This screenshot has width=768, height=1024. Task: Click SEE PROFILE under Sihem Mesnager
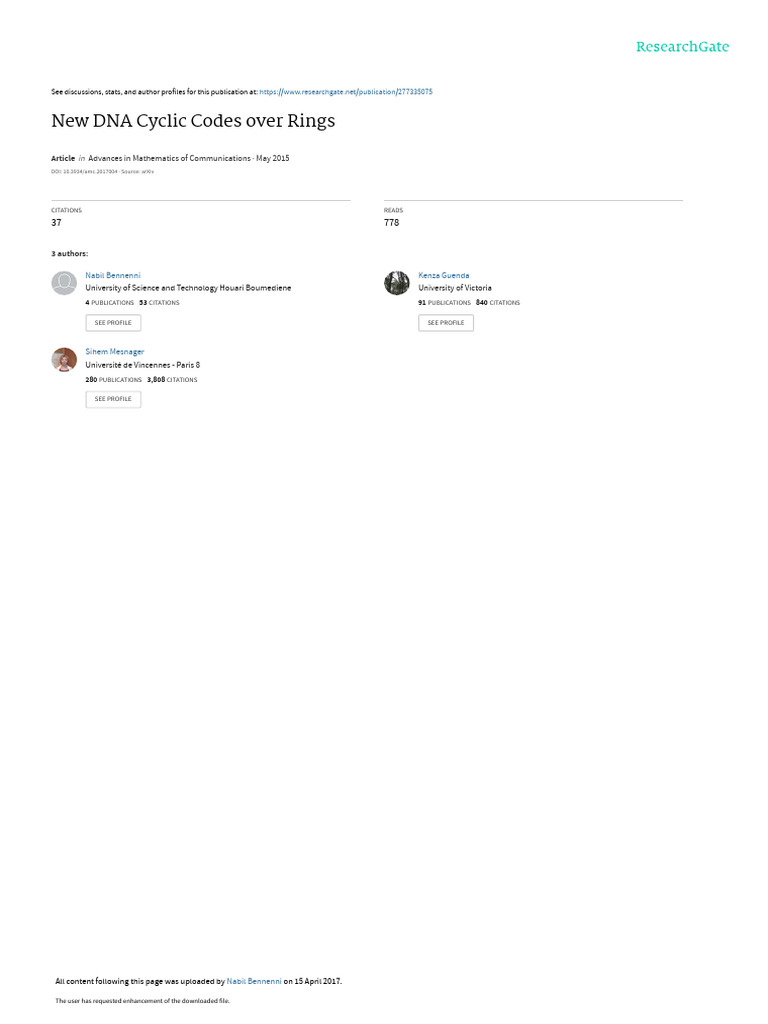pyautogui.click(x=113, y=399)
